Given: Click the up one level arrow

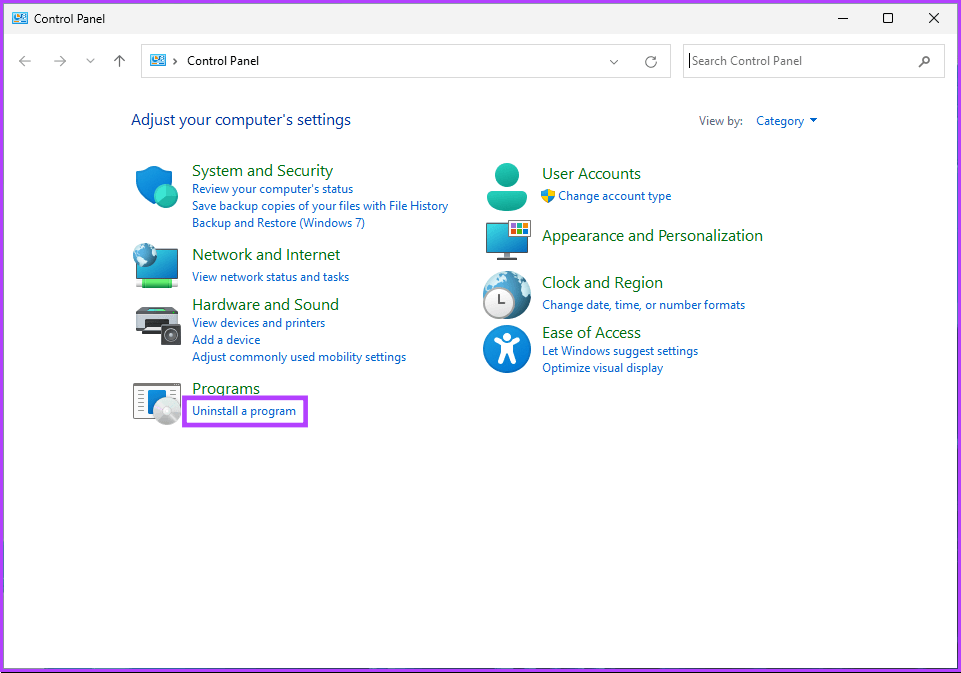Looking at the screenshot, I should (120, 61).
